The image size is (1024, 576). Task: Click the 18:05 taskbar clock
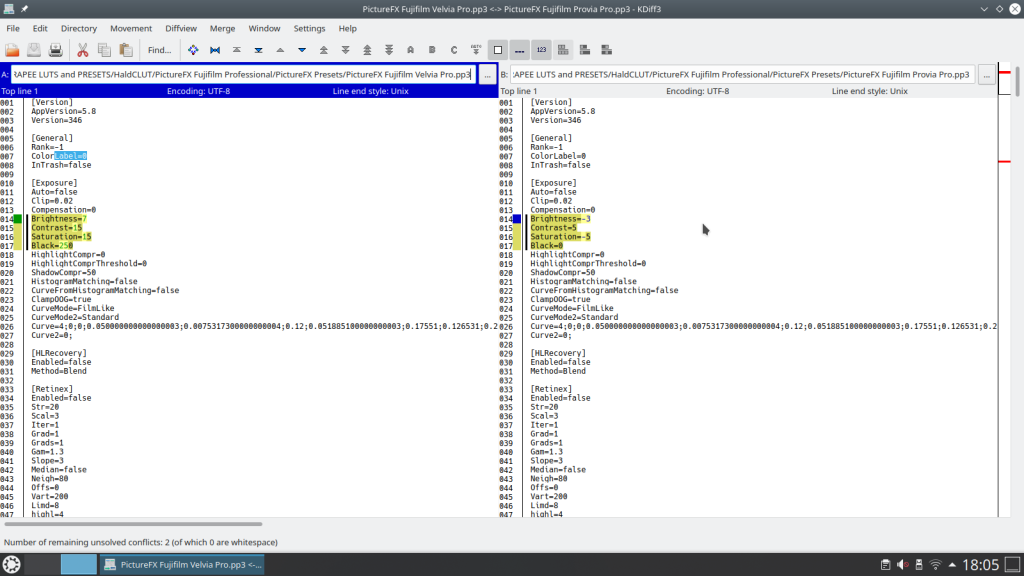[981, 564]
